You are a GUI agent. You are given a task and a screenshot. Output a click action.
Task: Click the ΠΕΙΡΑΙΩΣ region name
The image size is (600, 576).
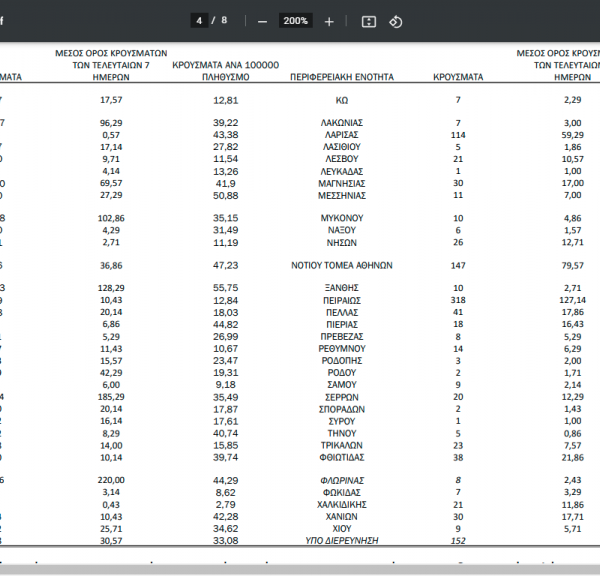pos(342,300)
